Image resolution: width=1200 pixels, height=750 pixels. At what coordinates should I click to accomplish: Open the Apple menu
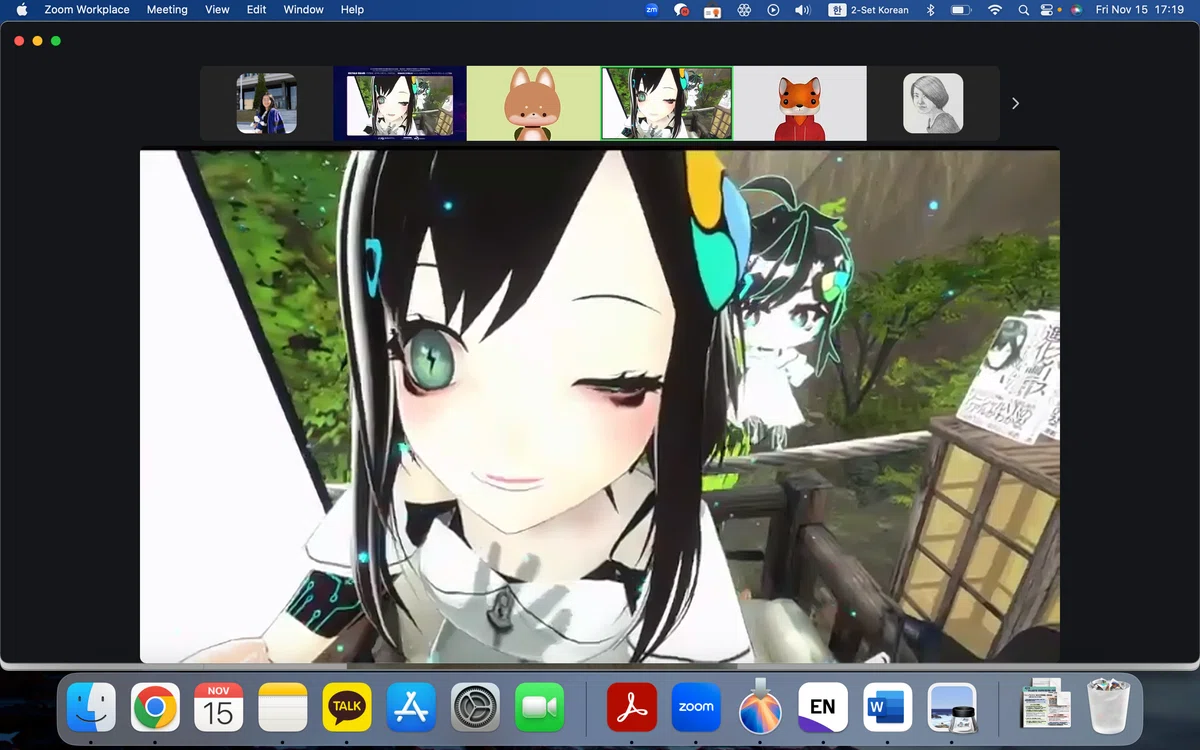tap(21, 9)
